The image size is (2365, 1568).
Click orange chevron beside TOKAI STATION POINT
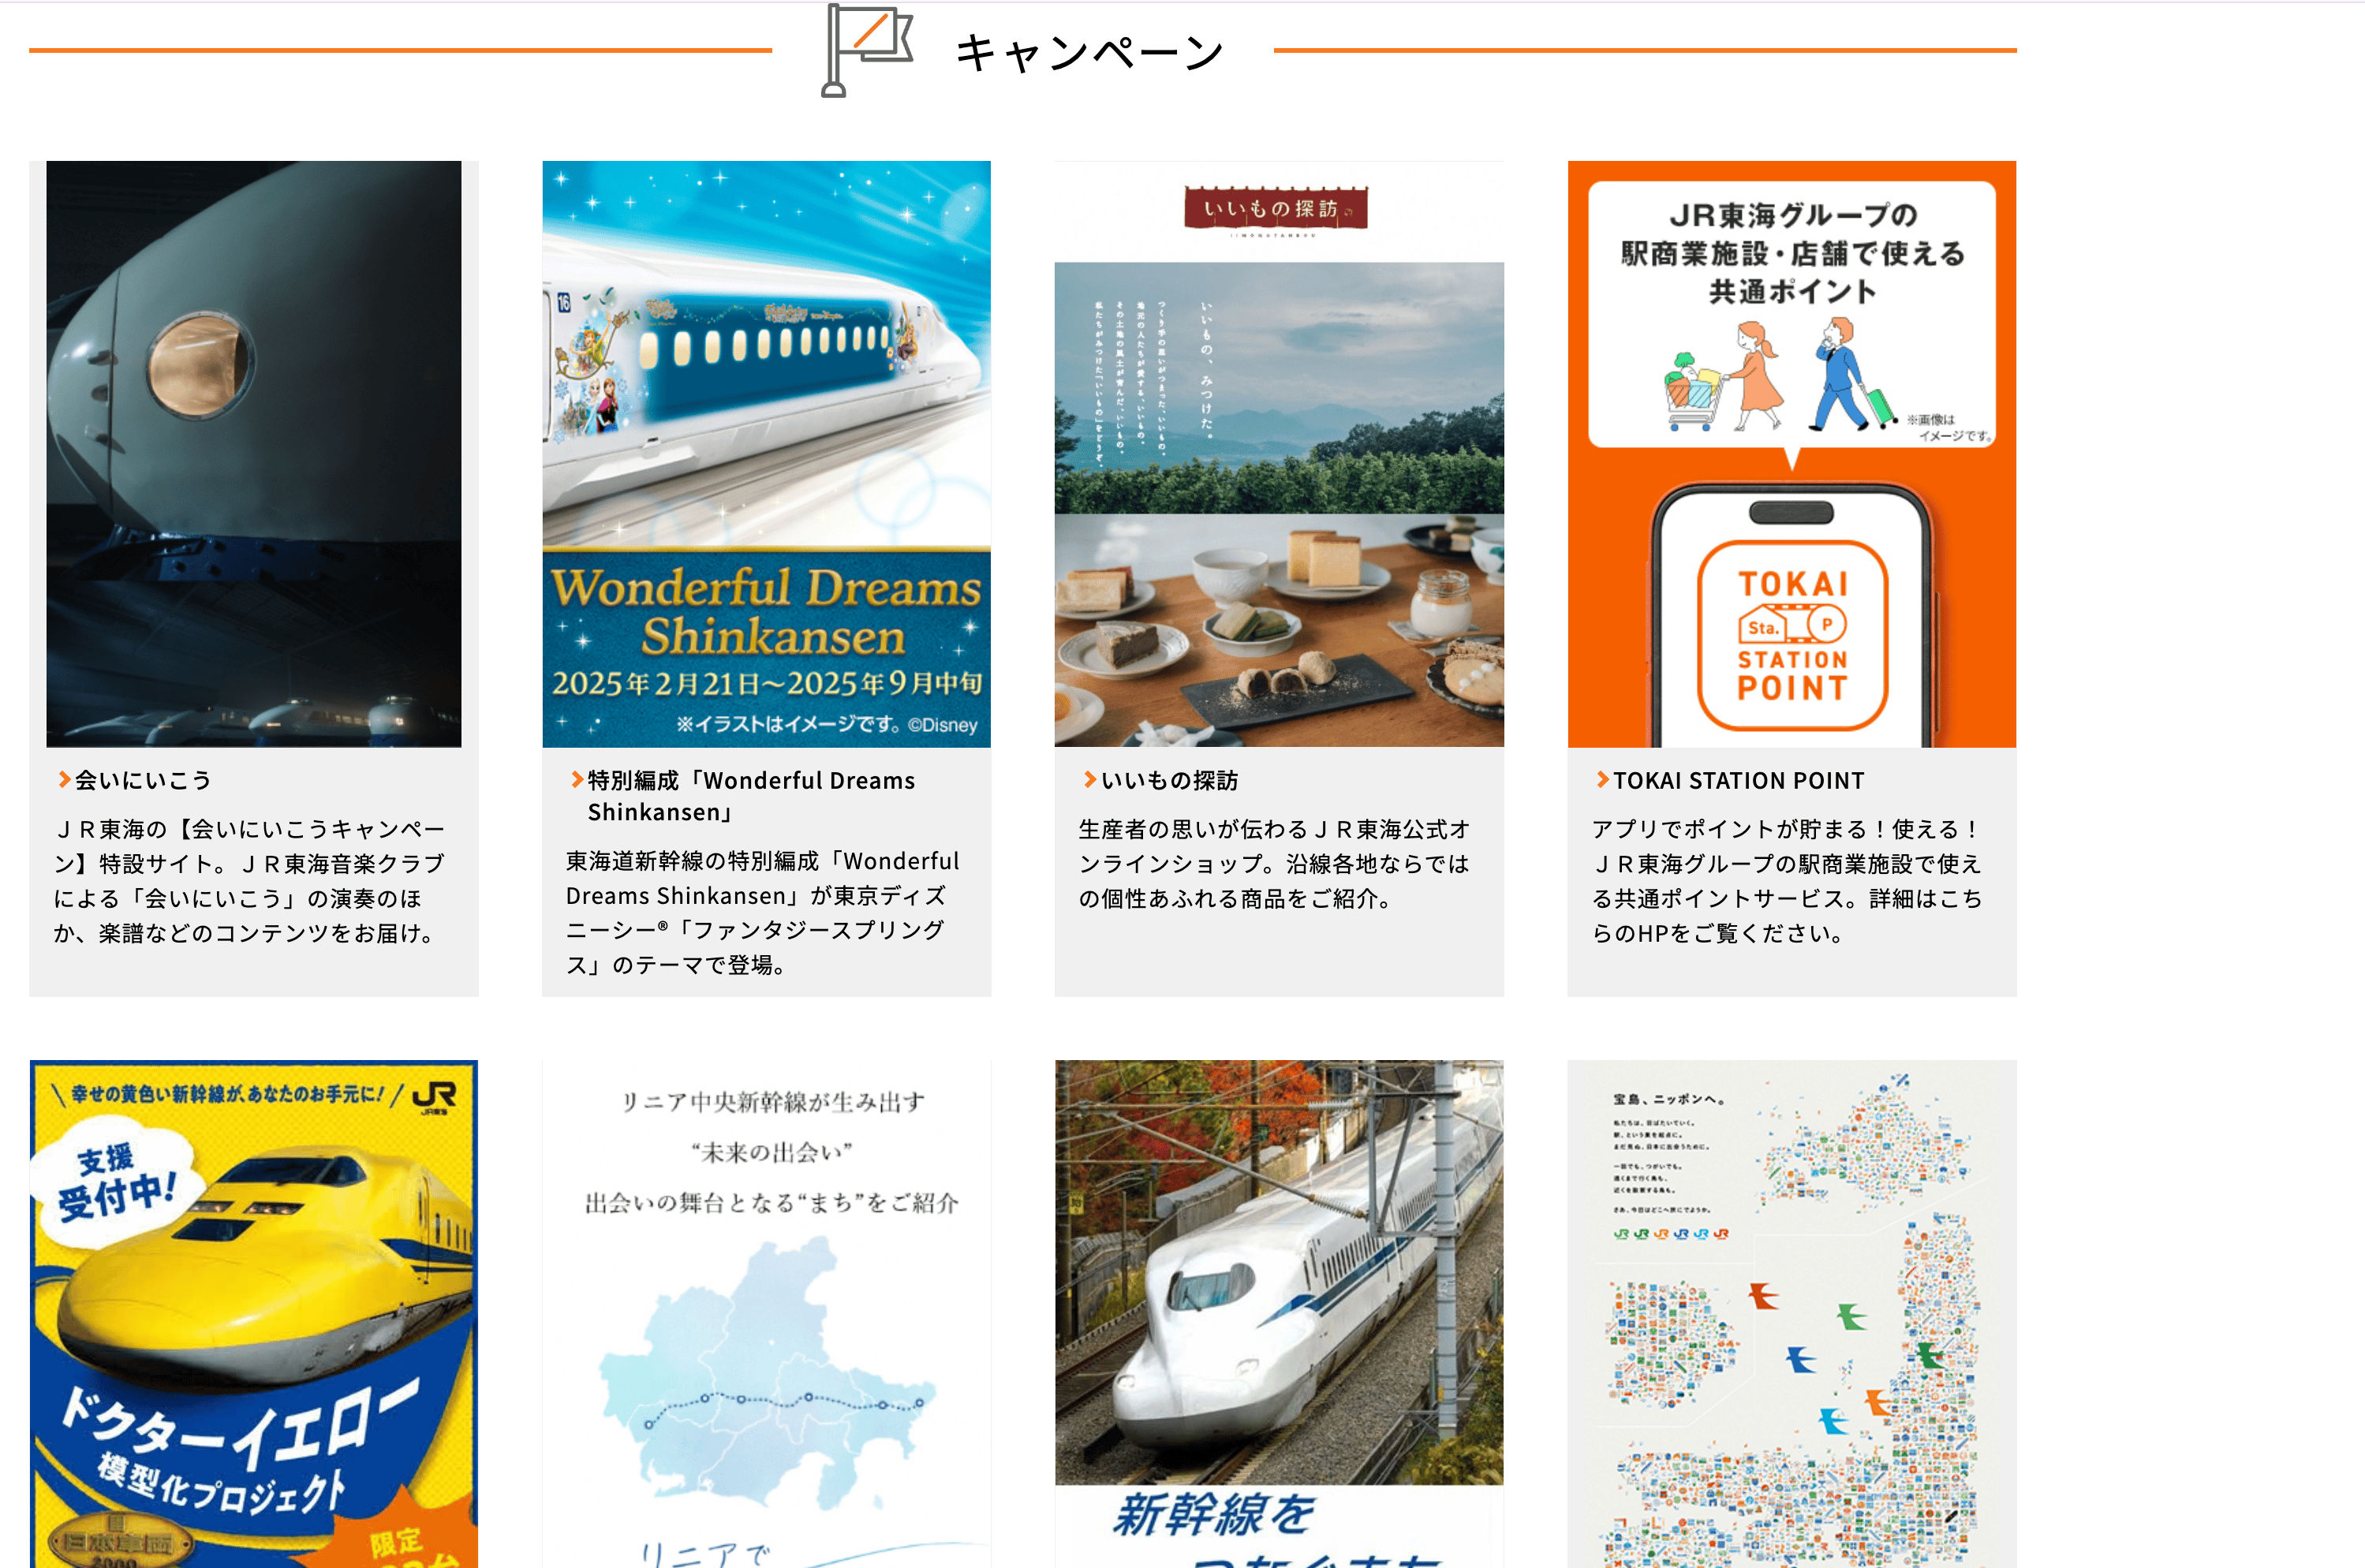tap(1603, 780)
